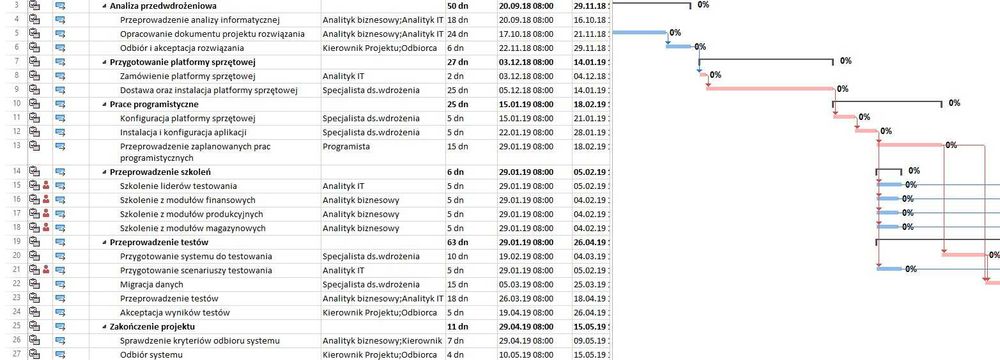The height and width of the screenshot is (360, 1000).
Task: Collapse the Prace programistyczne summary task
Action: click(x=105, y=105)
